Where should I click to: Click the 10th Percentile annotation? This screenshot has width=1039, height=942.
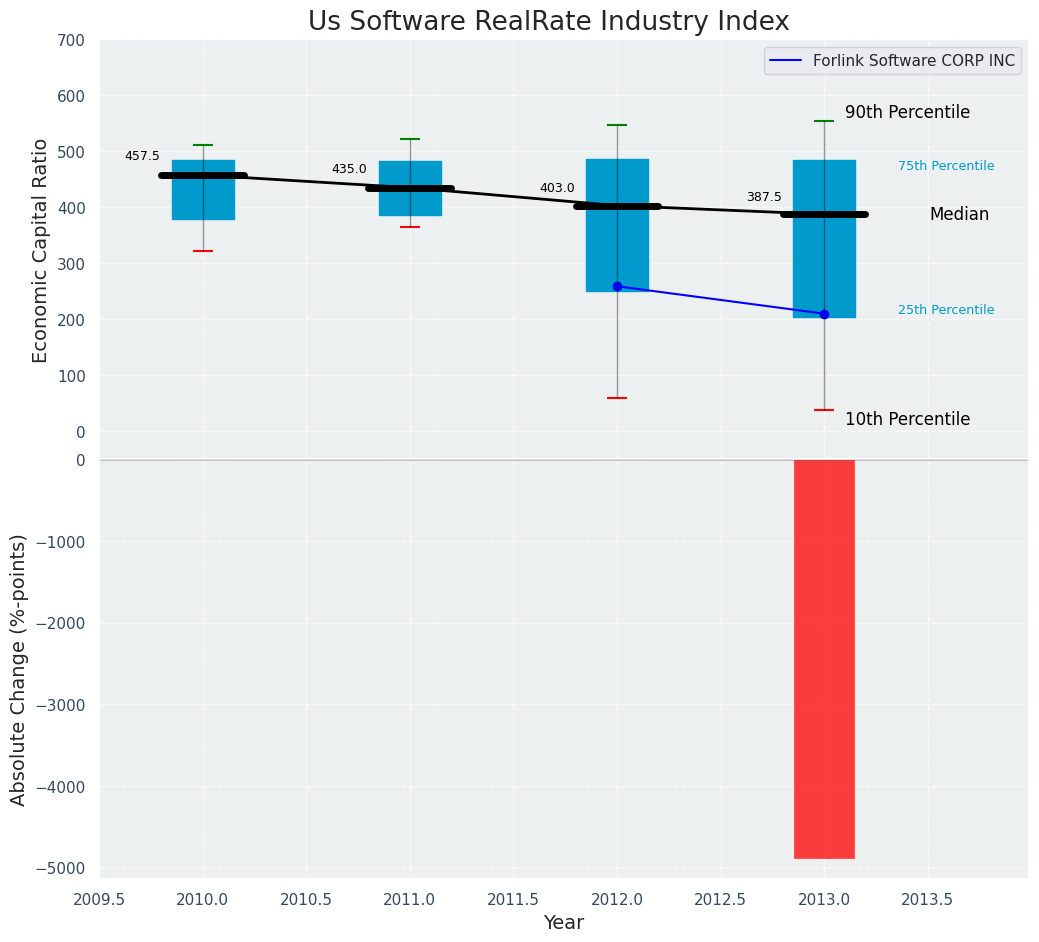907,419
